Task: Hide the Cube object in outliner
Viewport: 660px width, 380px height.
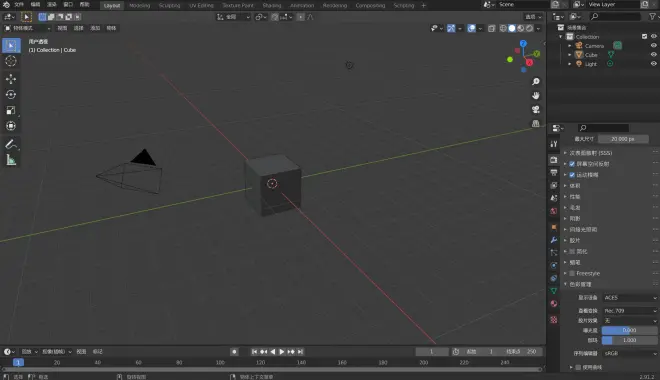Action: point(654,55)
